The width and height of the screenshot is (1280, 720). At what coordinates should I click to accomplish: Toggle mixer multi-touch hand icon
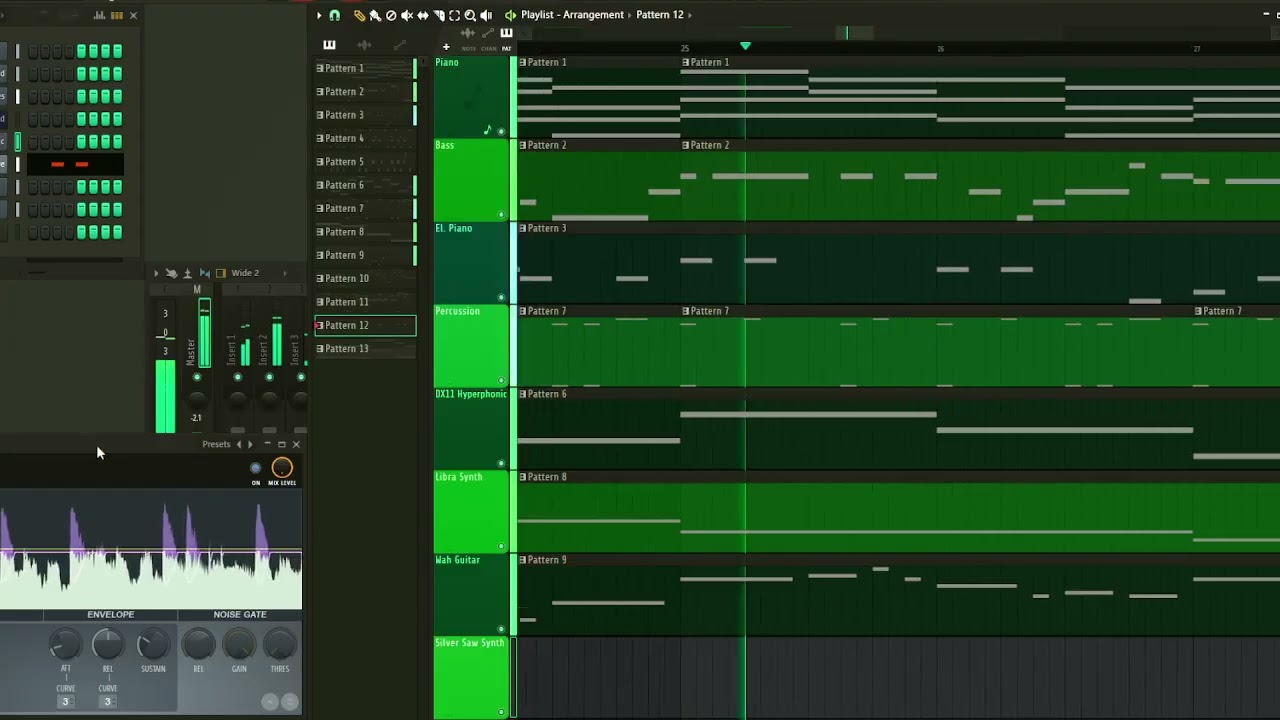coord(171,273)
